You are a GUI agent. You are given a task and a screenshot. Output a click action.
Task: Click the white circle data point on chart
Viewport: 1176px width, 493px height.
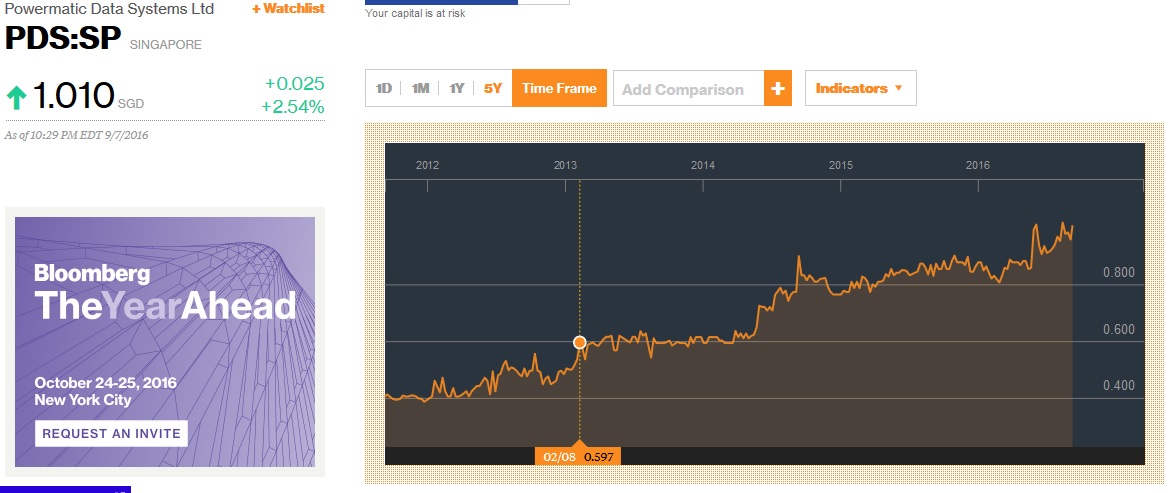click(580, 343)
